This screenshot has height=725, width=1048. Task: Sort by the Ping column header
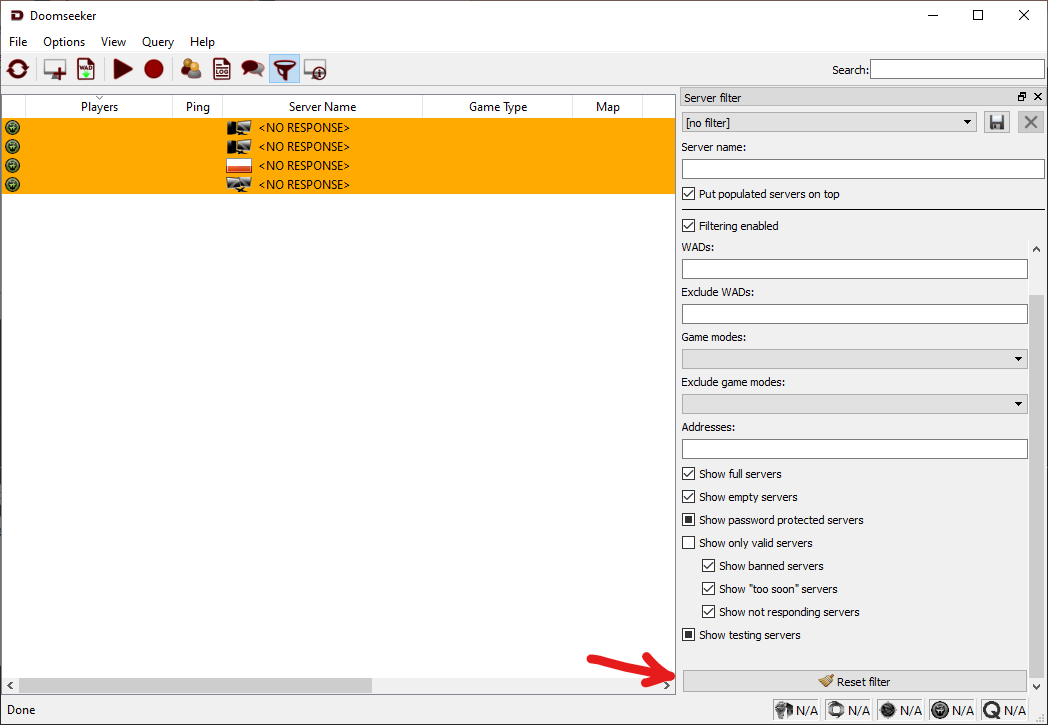198,107
